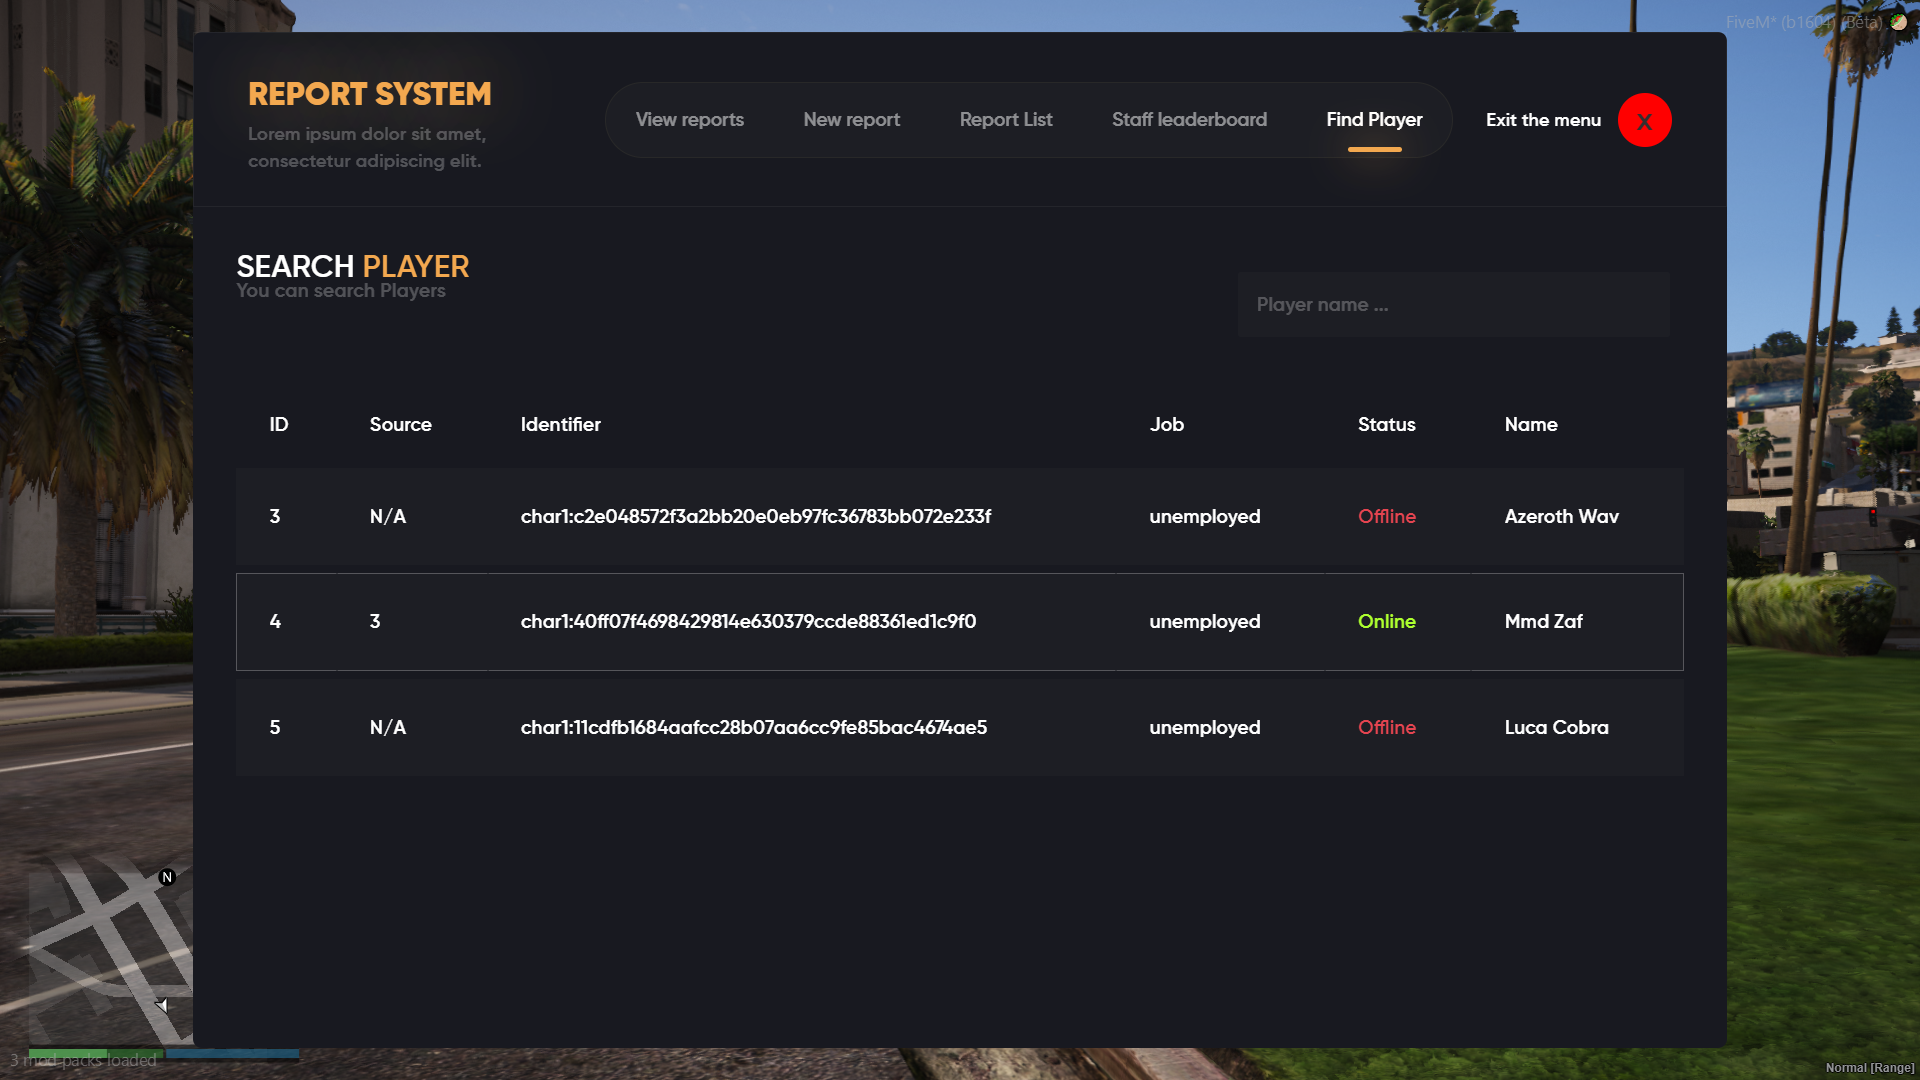The image size is (1920, 1080).
Task: Select the Find Player tab
Action: (x=1374, y=119)
